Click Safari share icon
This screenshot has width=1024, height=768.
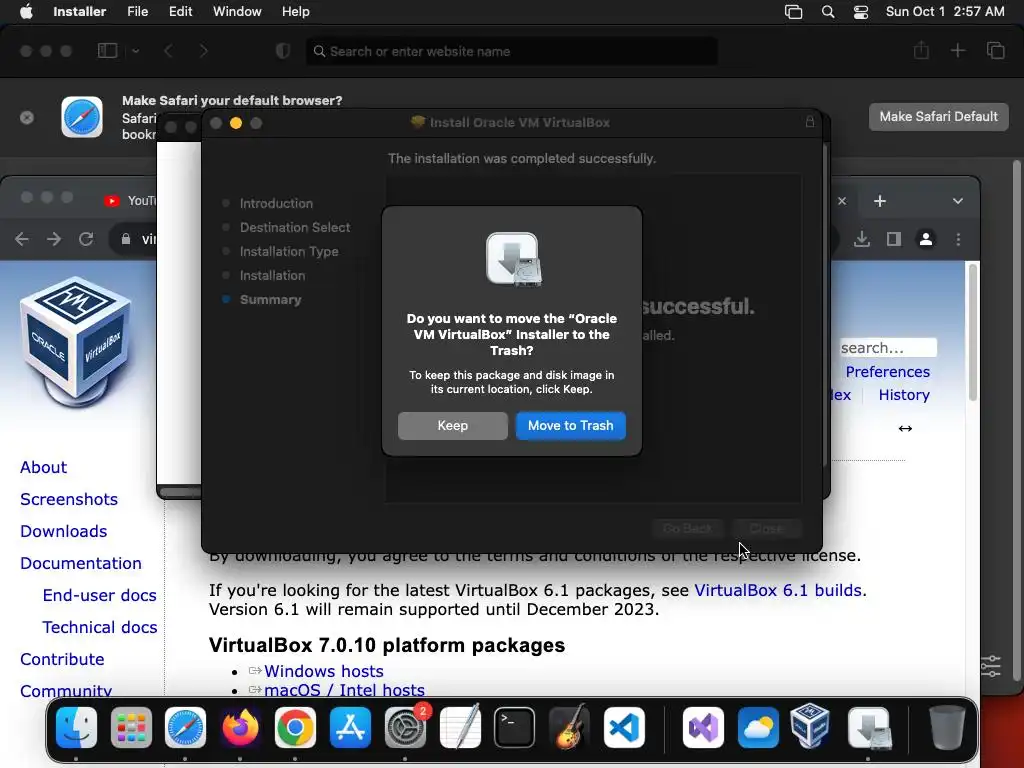921,51
